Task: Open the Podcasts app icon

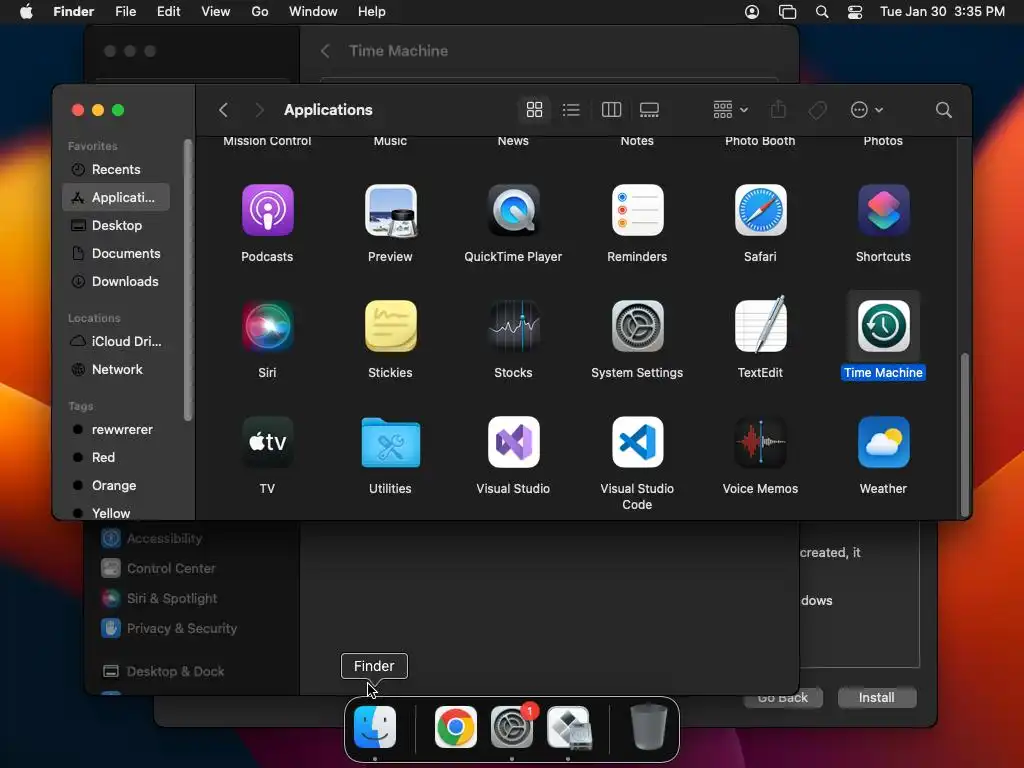Action: click(267, 210)
